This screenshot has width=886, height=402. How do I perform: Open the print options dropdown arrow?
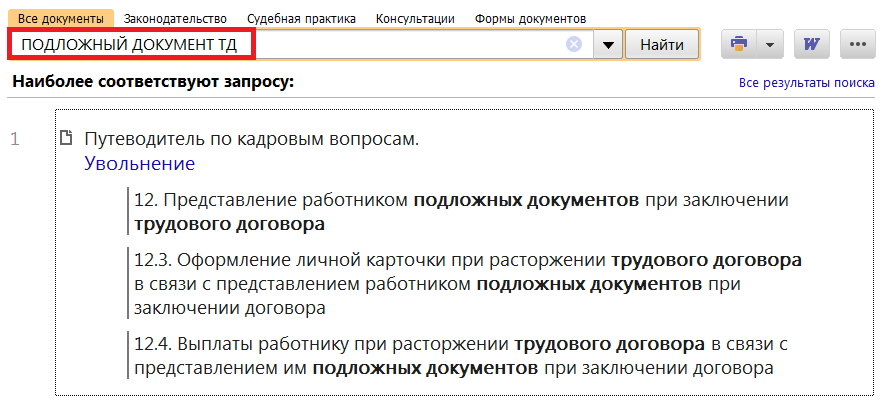[x=769, y=45]
